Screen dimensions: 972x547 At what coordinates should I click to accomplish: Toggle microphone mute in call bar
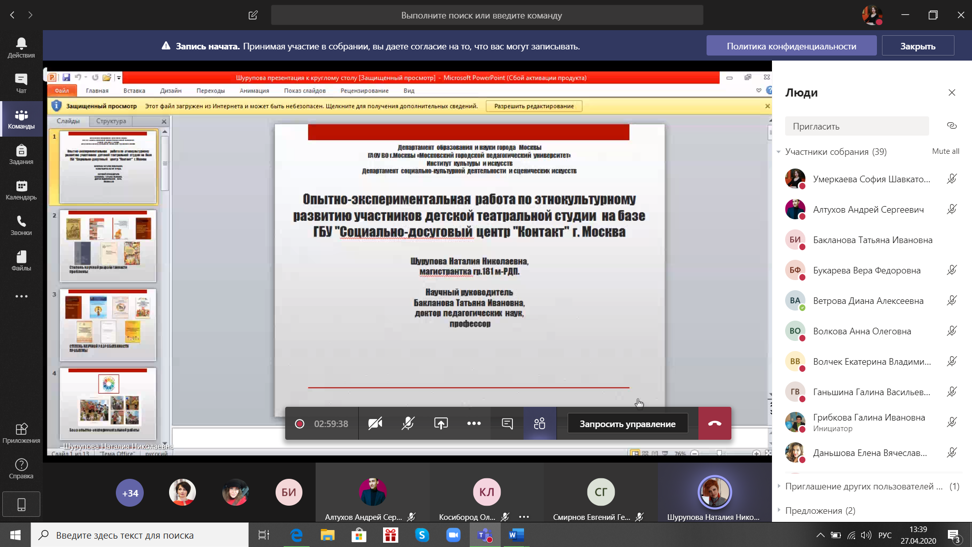coord(408,424)
